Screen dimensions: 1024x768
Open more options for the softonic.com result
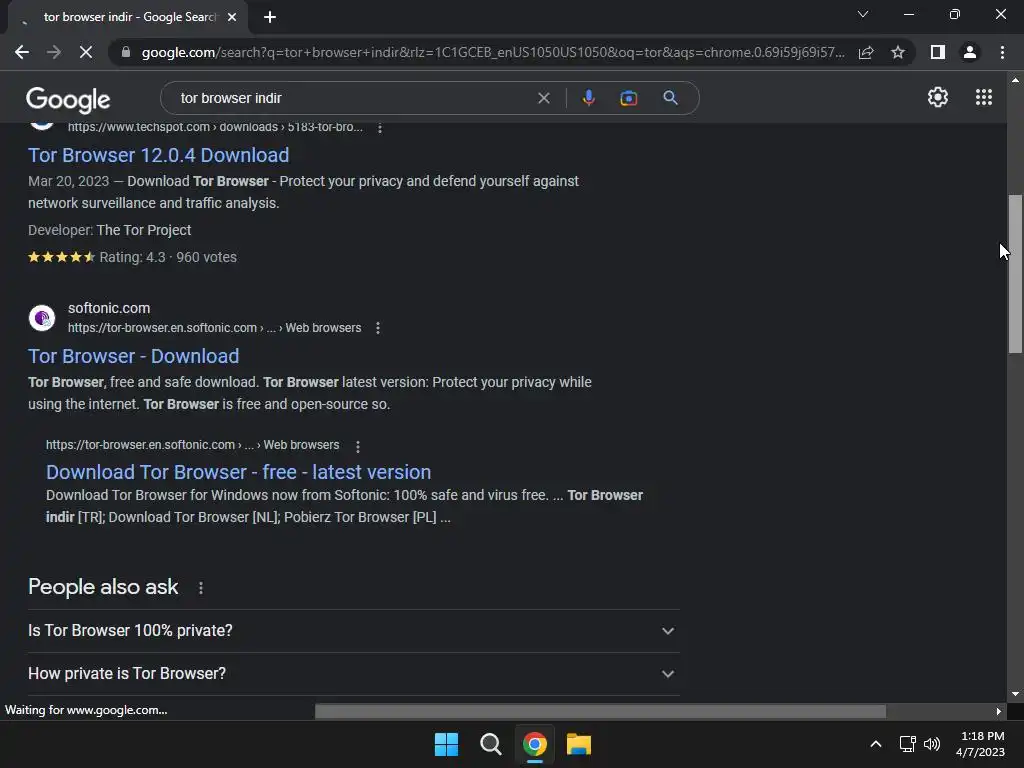pos(377,328)
